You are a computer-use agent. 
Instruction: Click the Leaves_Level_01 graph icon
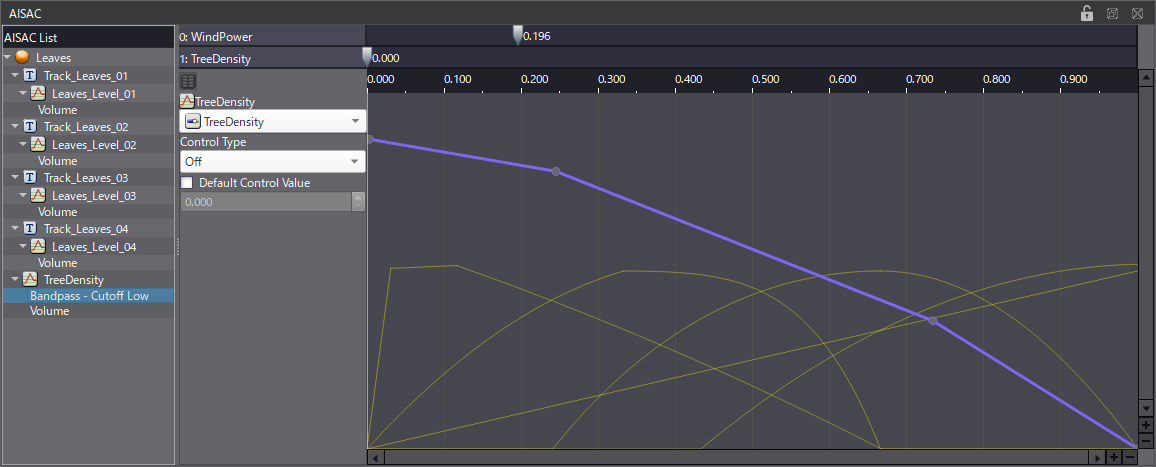point(39,94)
